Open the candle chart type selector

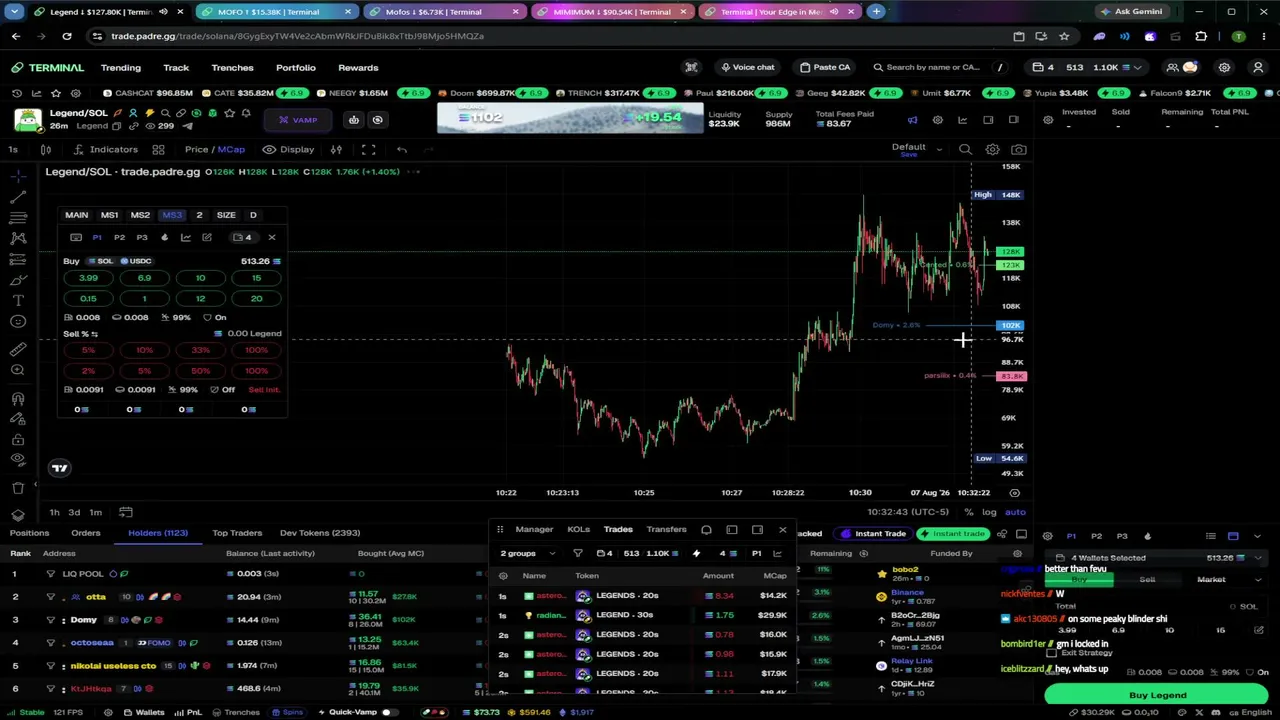point(45,149)
